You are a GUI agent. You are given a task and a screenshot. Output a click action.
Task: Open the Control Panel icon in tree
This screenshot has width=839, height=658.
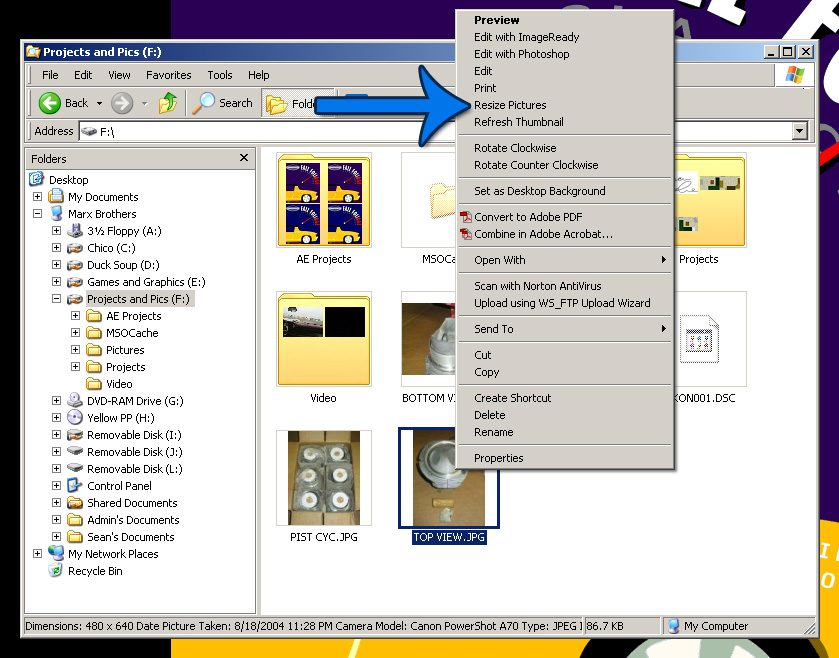pos(75,486)
